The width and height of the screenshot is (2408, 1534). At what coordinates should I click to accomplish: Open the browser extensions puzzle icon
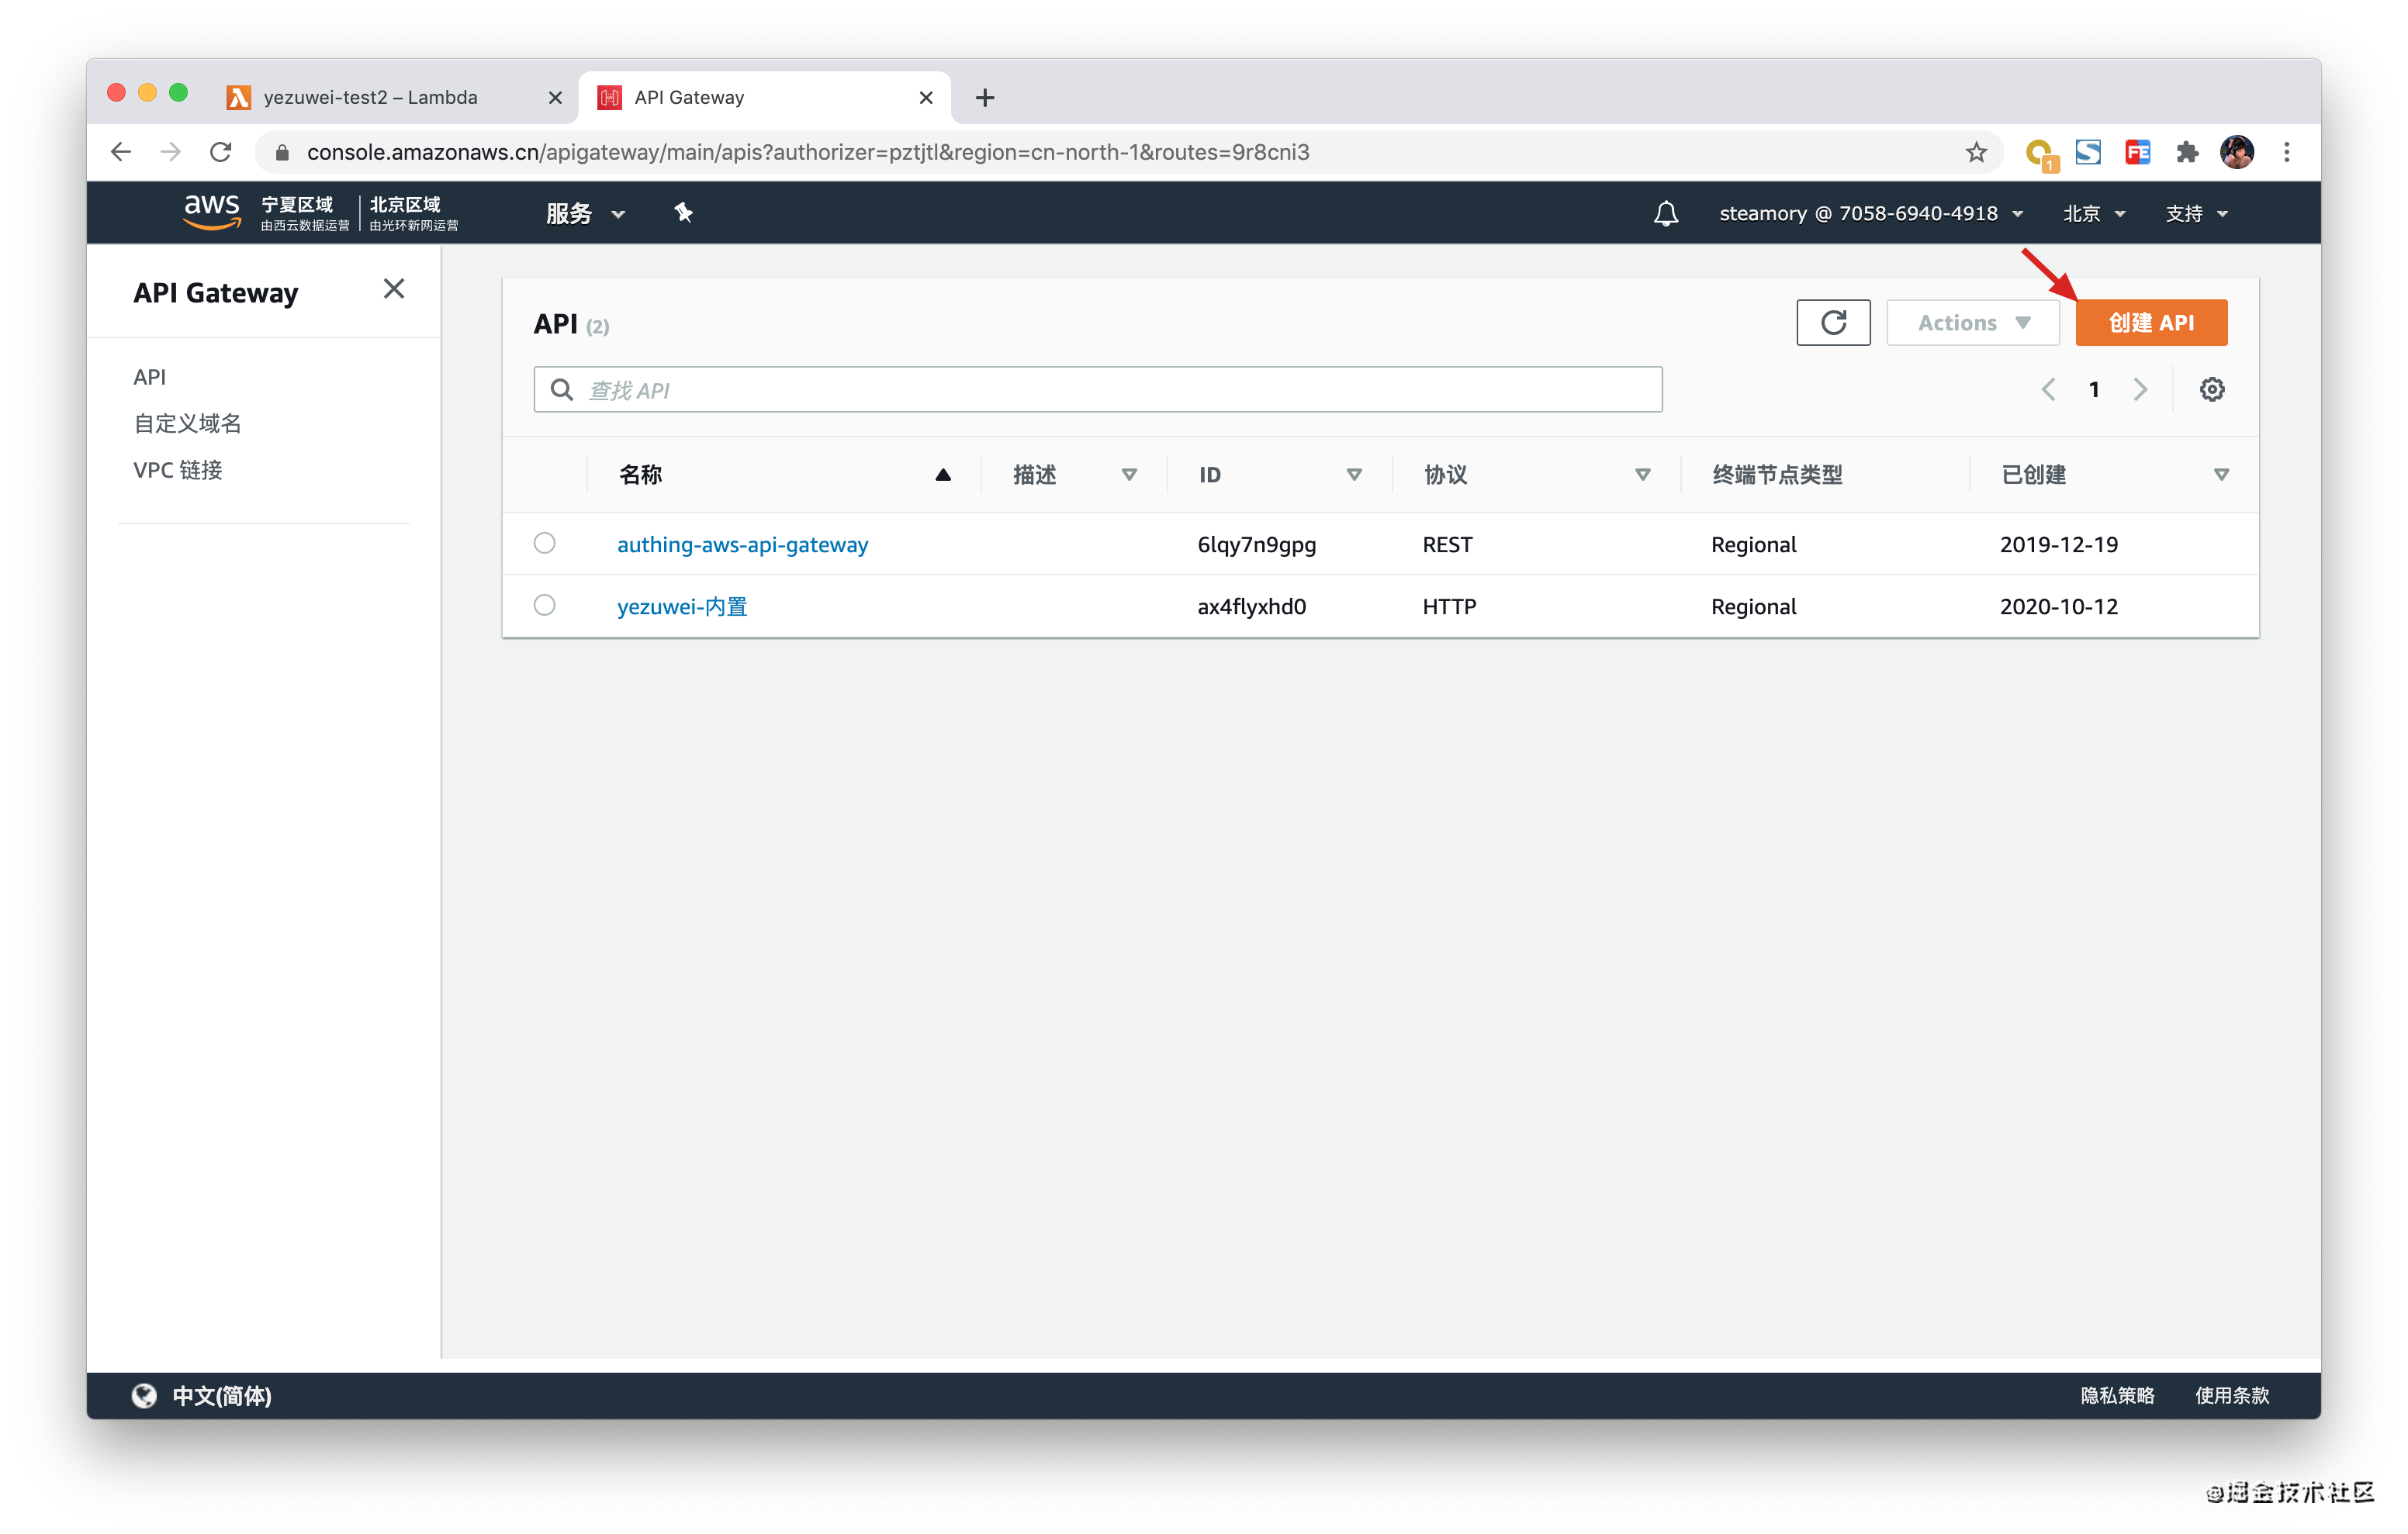click(2186, 152)
